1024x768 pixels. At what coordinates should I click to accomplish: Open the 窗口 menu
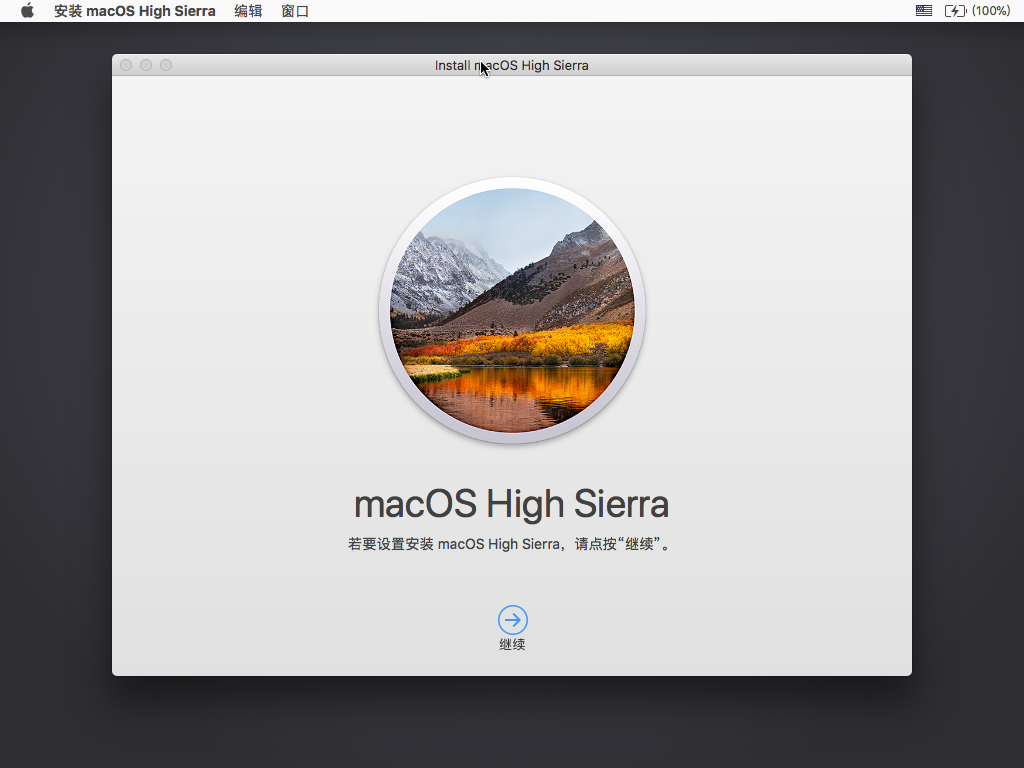click(295, 11)
